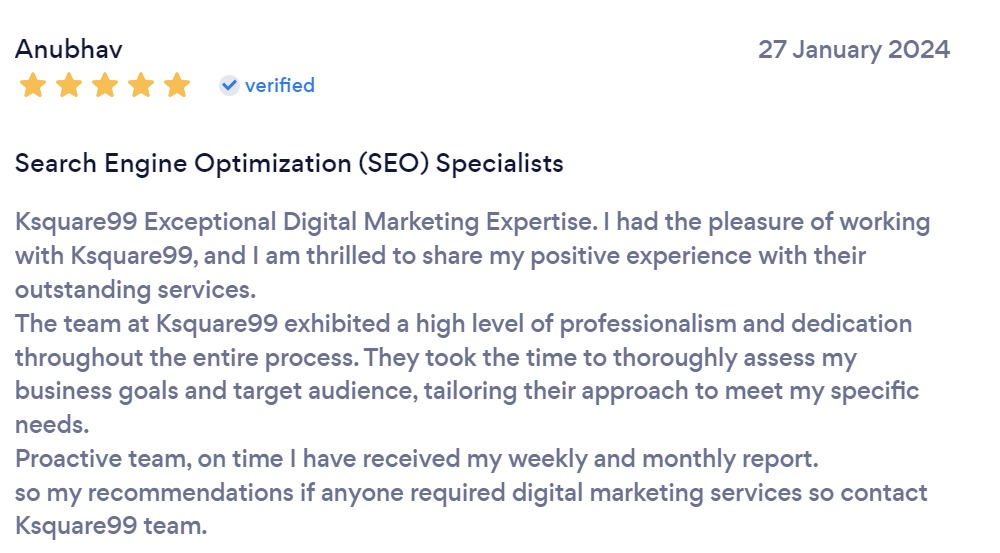Select the reviewer name Anubhav

69,49
